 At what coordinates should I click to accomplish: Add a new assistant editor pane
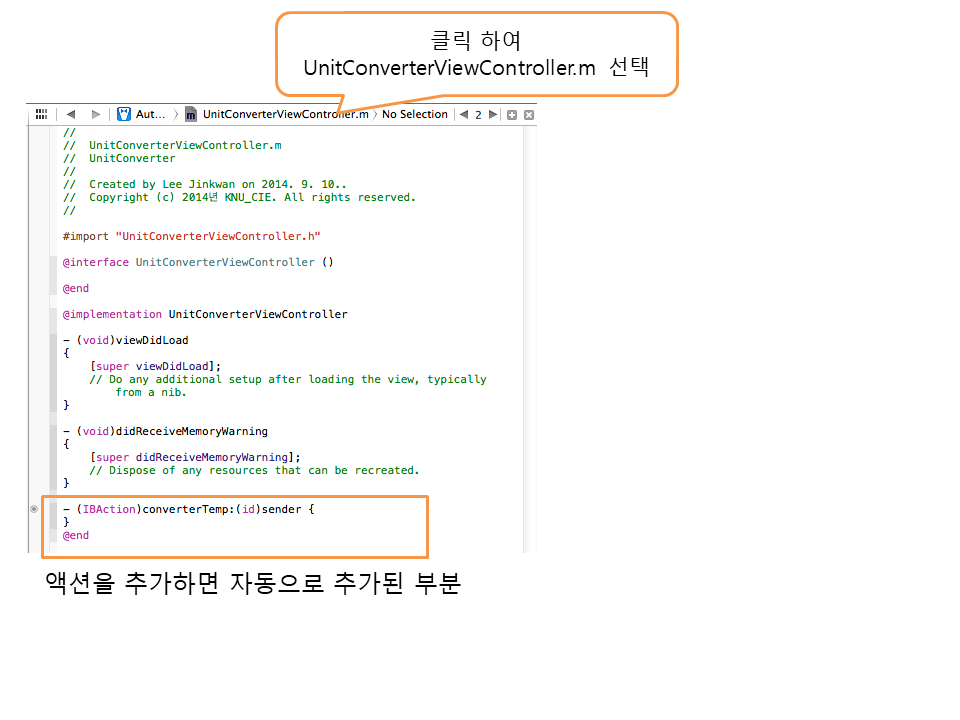pos(512,115)
